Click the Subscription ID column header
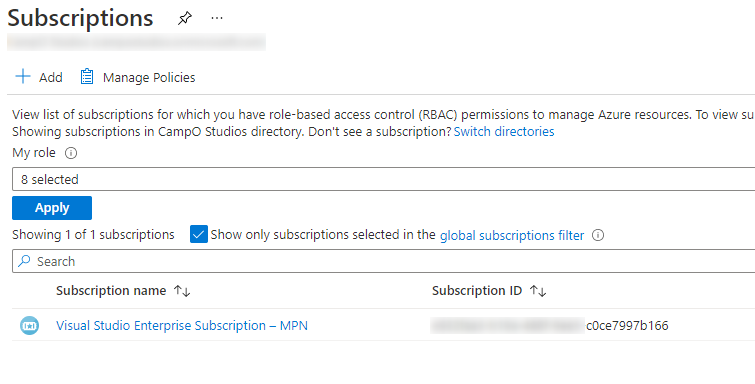This screenshot has height=384, width=755. (477, 291)
